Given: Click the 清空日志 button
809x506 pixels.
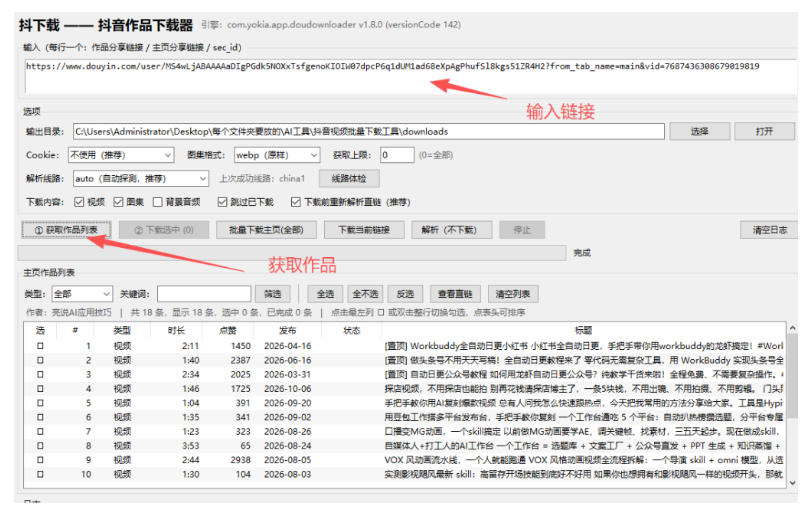Looking at the screenshot, I should (x=769, y=230).
